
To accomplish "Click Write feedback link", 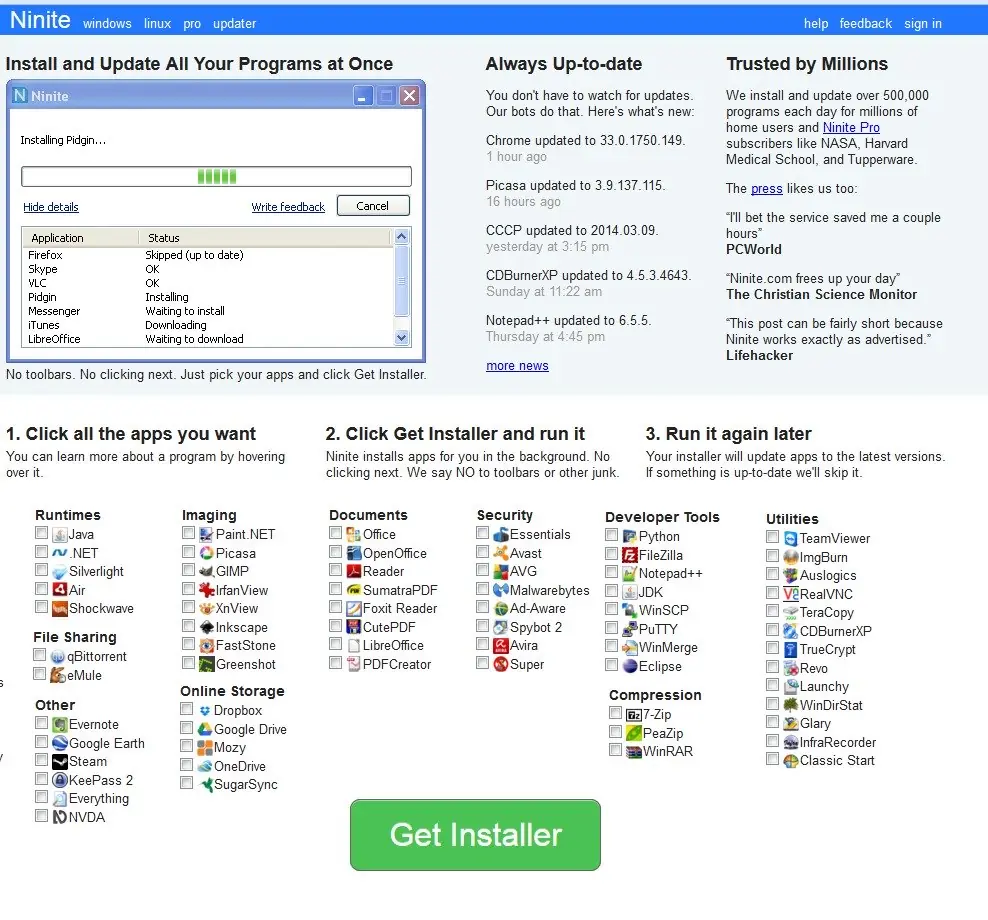I will click(288, 207).
